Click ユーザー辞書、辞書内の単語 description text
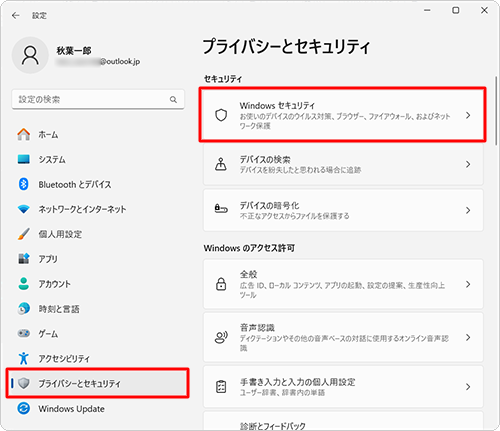Viewport: 500px width, 431px height. 282,393
